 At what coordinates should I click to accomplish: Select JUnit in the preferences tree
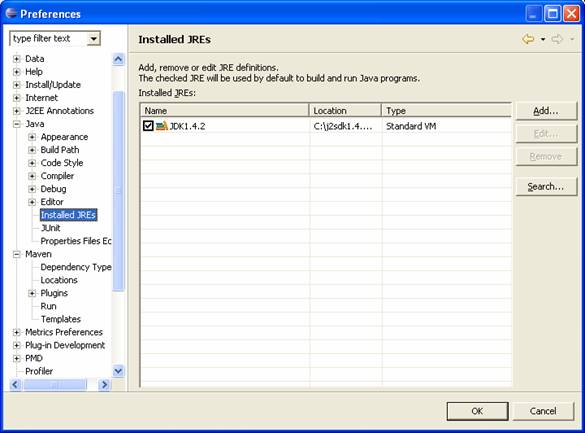[x=50, y=228]
